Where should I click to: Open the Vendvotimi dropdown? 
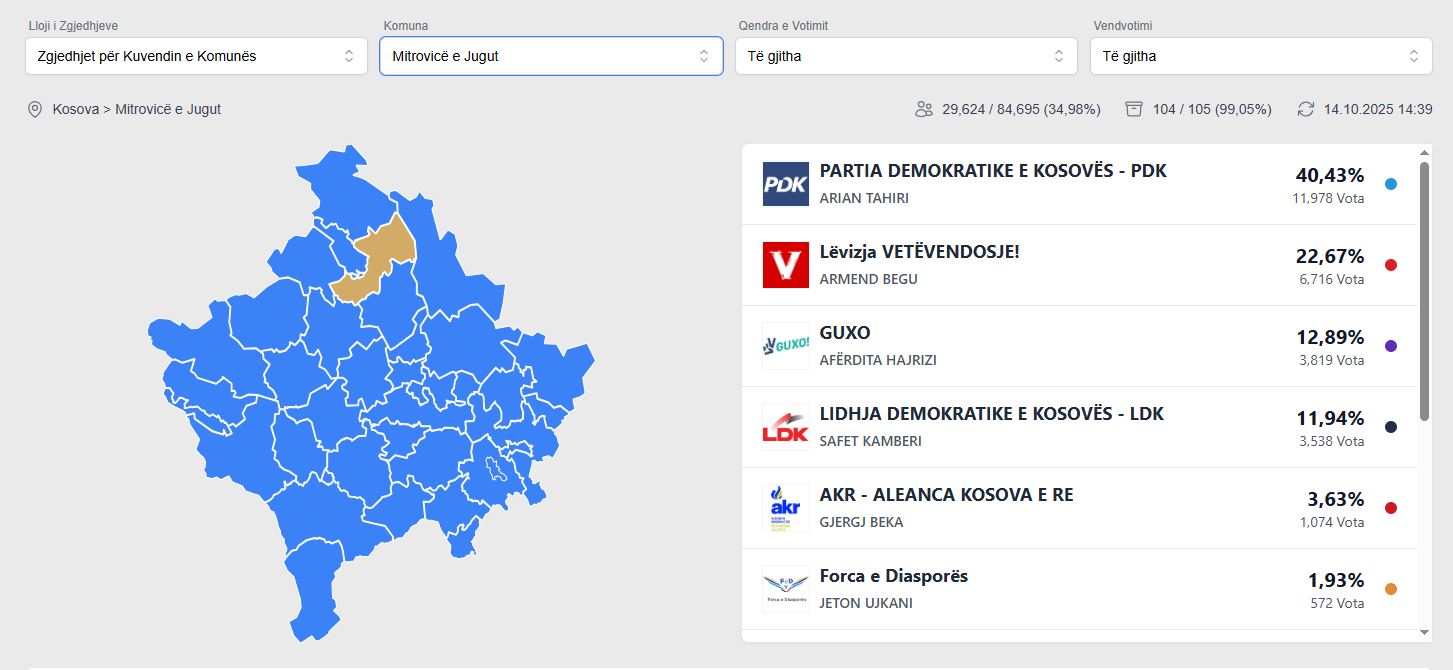(1260, 56)
